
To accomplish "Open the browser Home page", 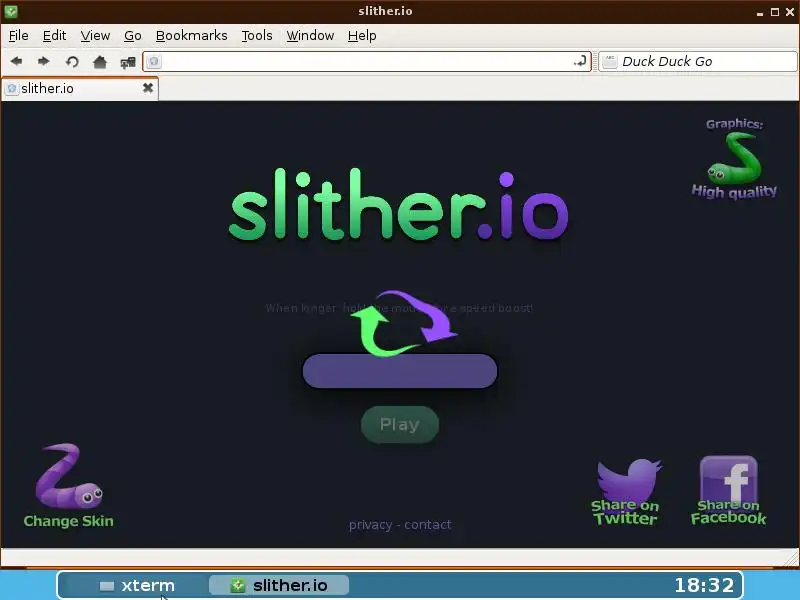I will [x=99, y=62].
